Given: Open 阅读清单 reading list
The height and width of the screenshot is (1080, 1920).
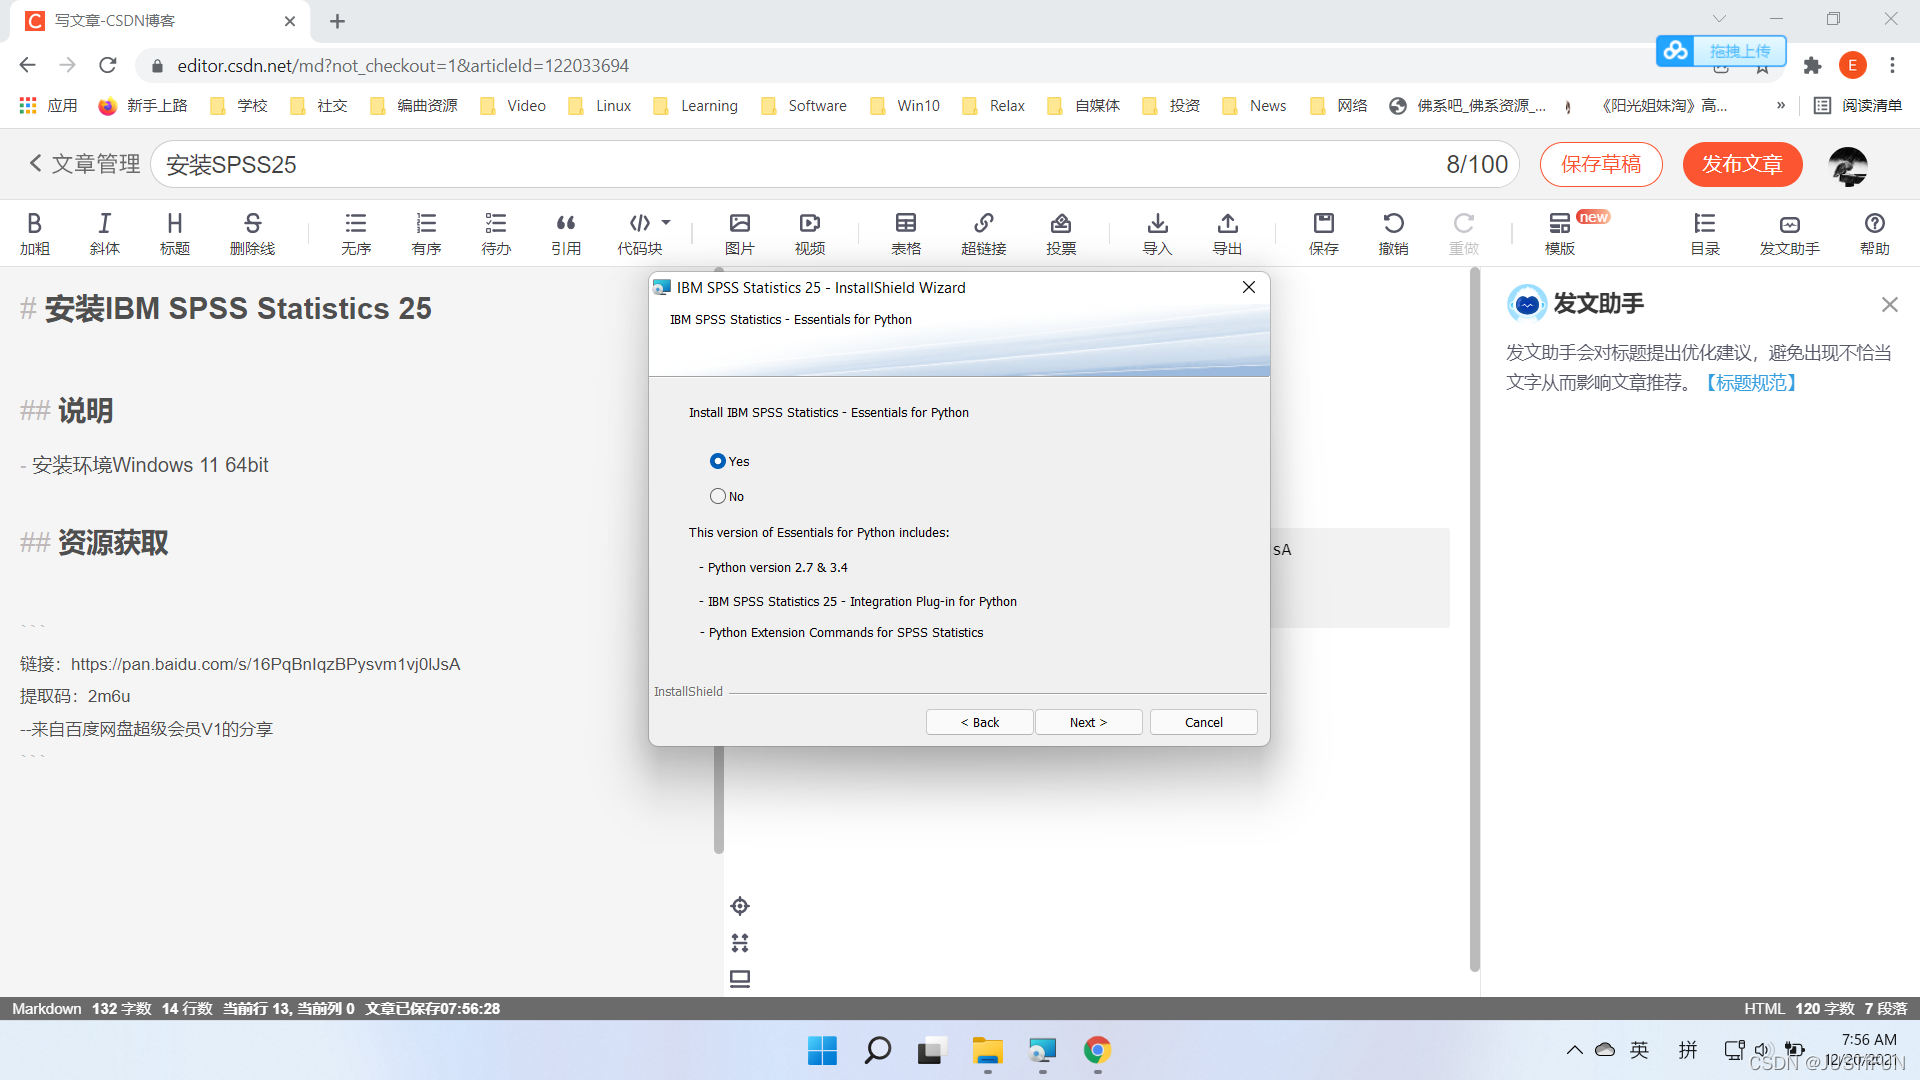Looking at the screenshot, I should tap(1858, 106).
